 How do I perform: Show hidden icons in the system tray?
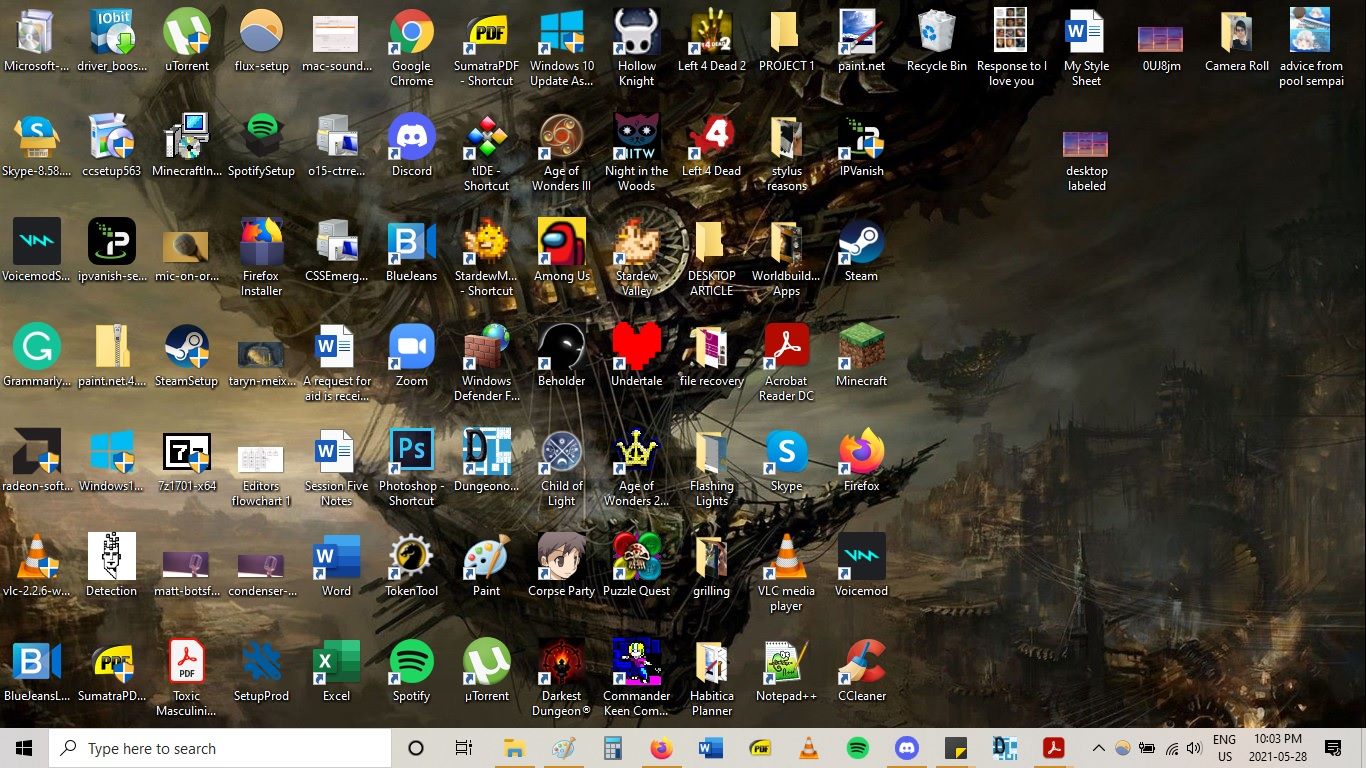pos(1098,747)
